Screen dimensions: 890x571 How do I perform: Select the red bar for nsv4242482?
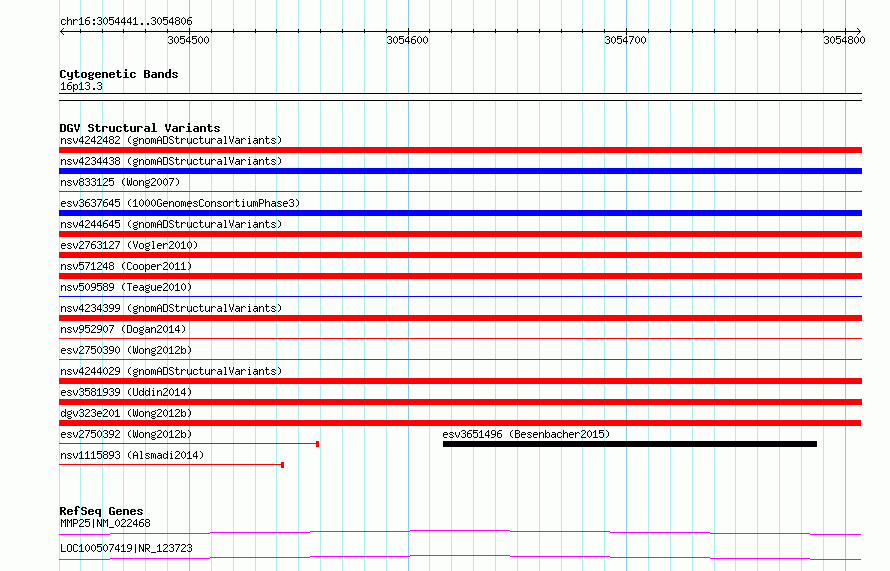tap(460, 150)
